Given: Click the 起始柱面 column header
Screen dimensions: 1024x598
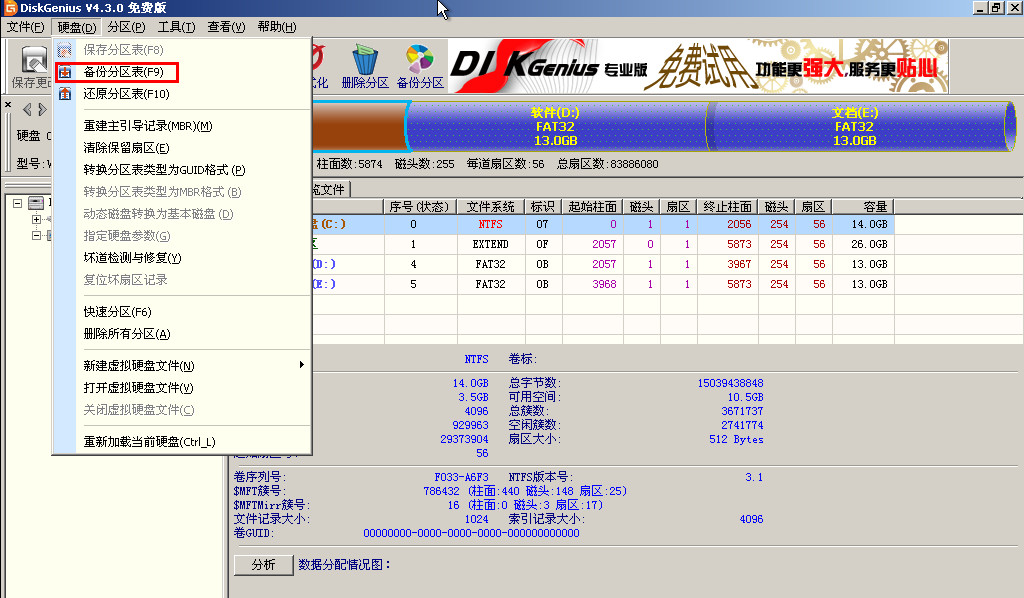Looking at the screenshot, I should 592,207.
